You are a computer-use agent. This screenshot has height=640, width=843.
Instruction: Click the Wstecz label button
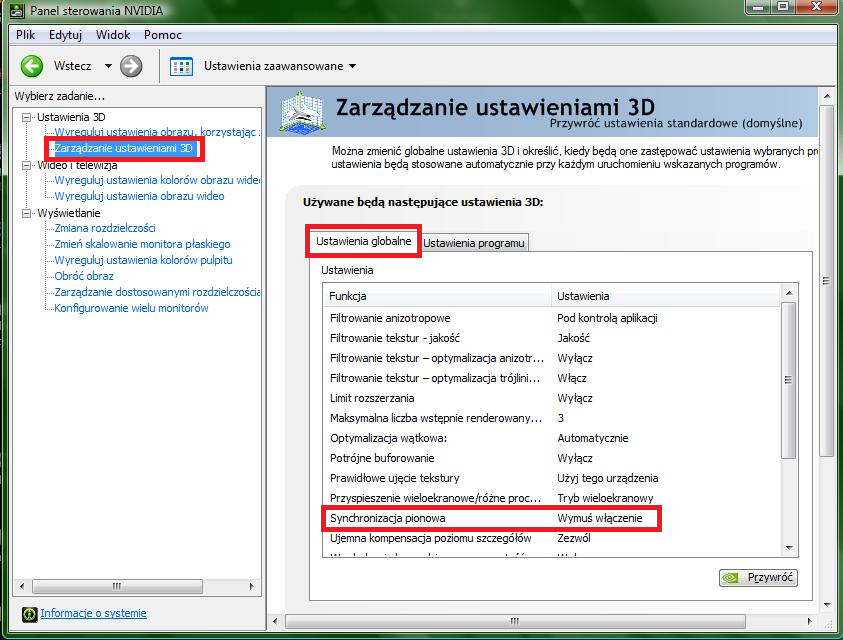click(x=73, y=66)
